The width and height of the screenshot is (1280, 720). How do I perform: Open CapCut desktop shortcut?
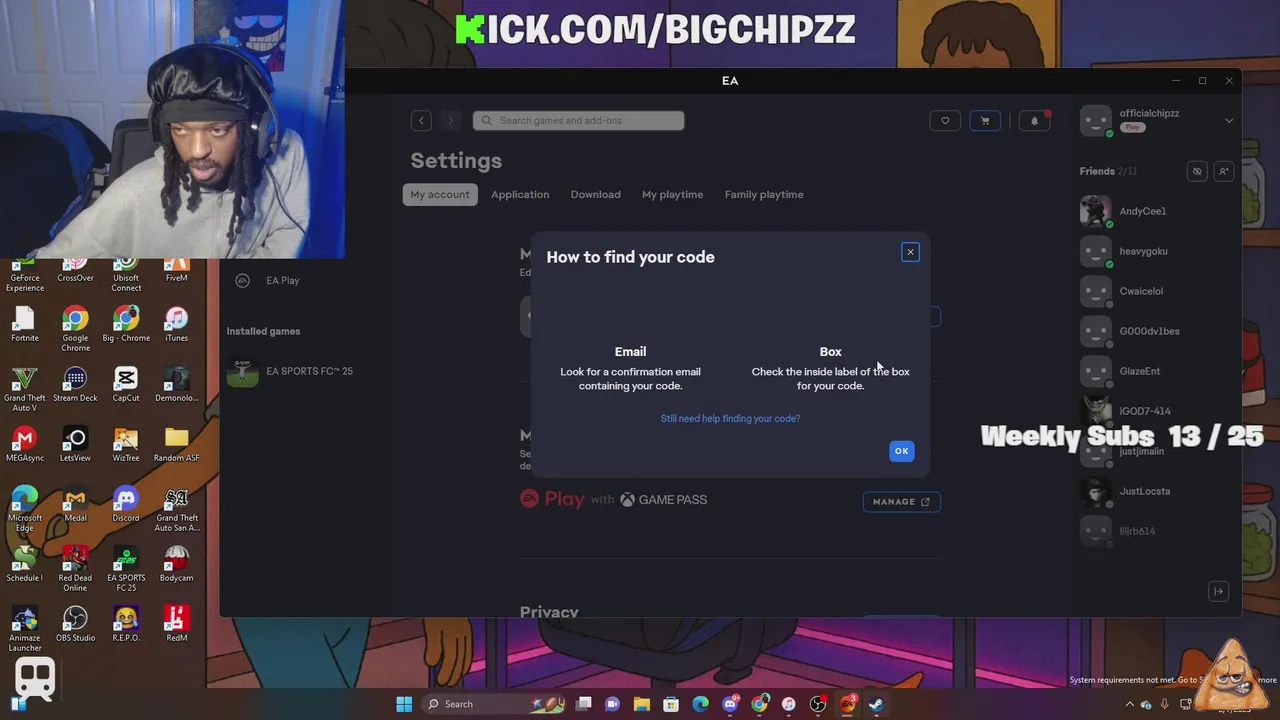(x=126, y=384)
